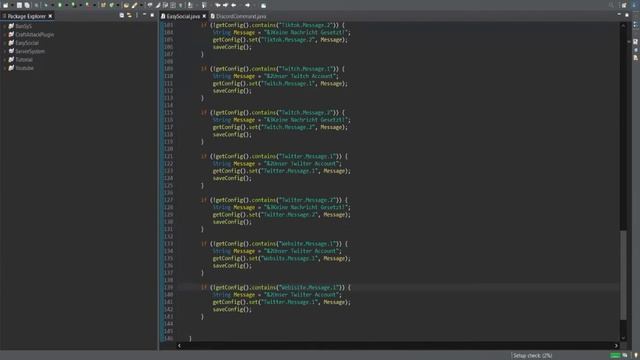The image size is (640, 360).
Task: Expand the Tutorial project node
Action: (x=5, y=60)
